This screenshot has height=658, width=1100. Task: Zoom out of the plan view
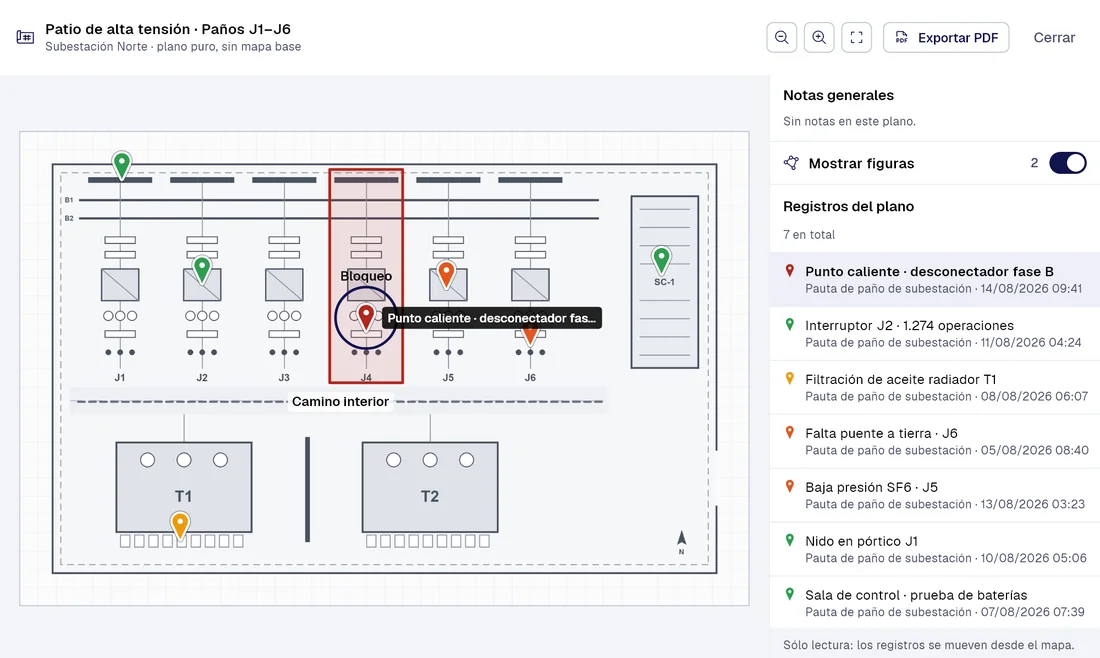782,37
